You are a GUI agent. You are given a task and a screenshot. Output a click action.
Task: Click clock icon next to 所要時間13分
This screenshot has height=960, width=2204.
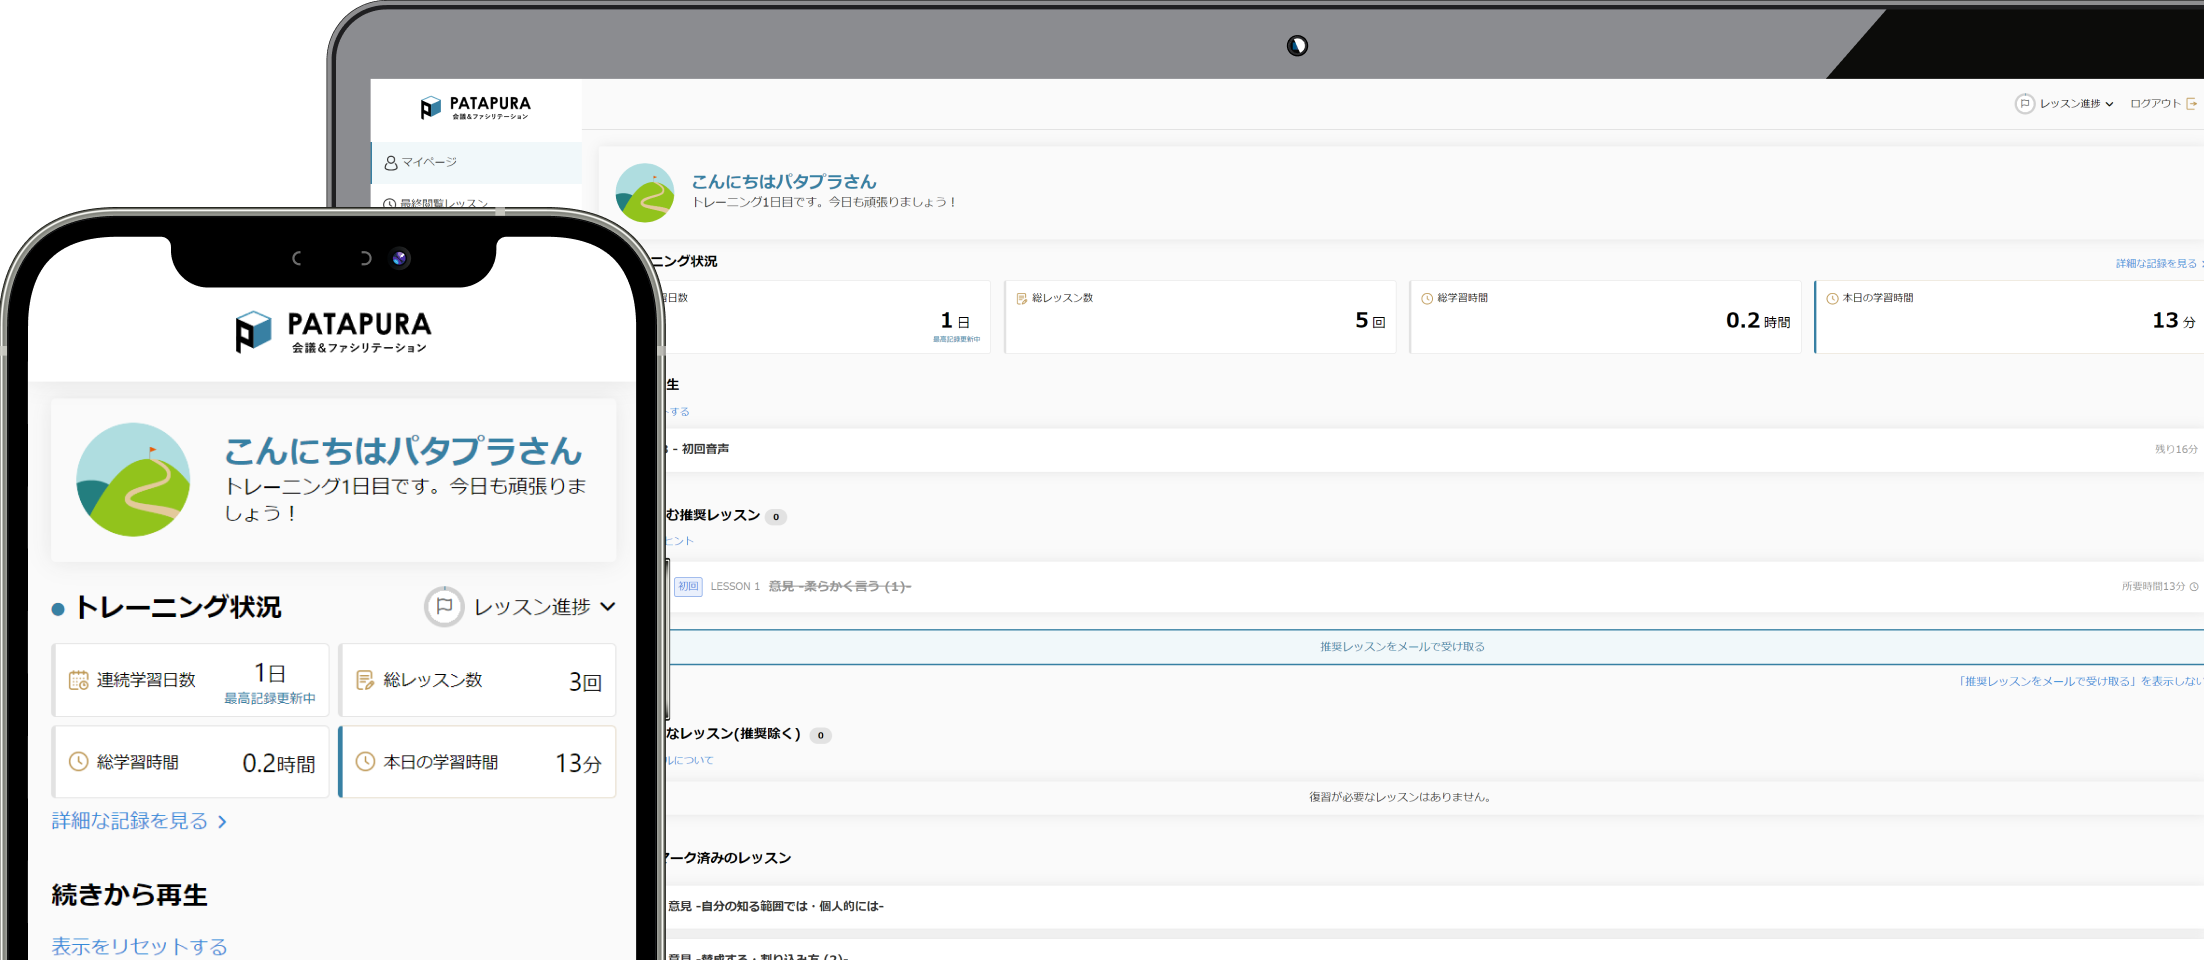pos(2194,586)
